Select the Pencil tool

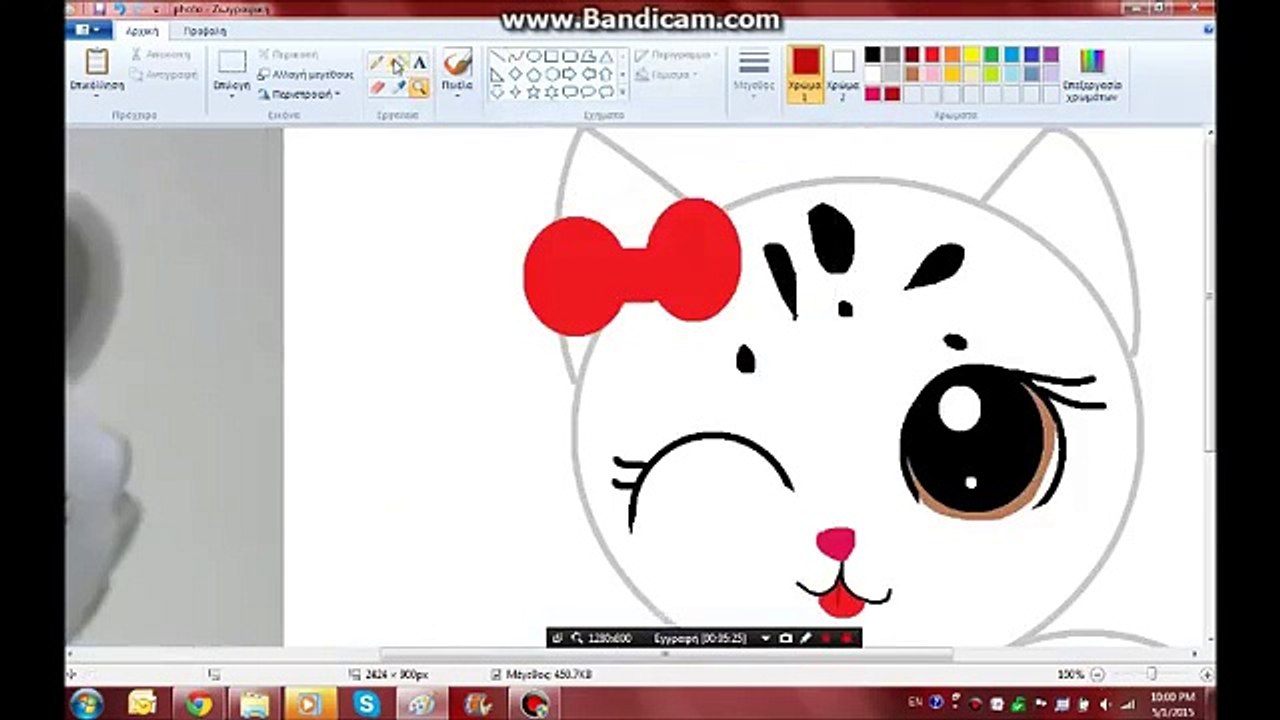click(x=377, y=64)
